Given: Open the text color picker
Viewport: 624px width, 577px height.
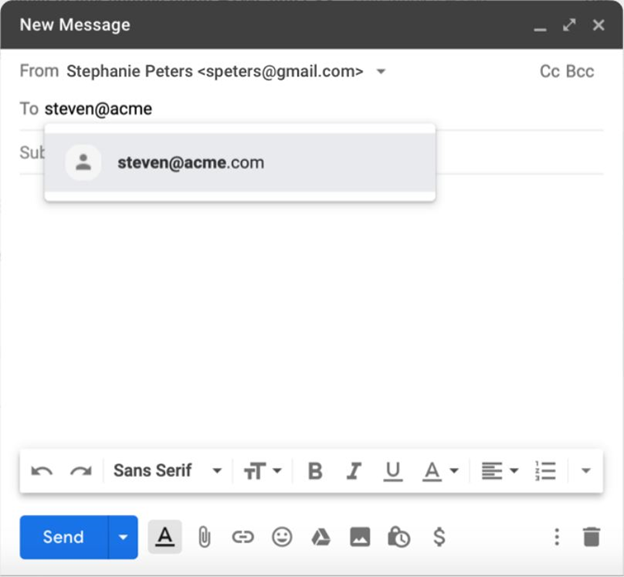Looking at the screenshot, I should click(439, 471).
